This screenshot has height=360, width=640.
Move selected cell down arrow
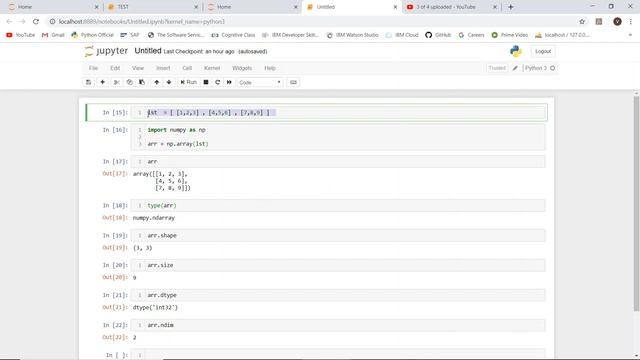[x=169, y=82]
